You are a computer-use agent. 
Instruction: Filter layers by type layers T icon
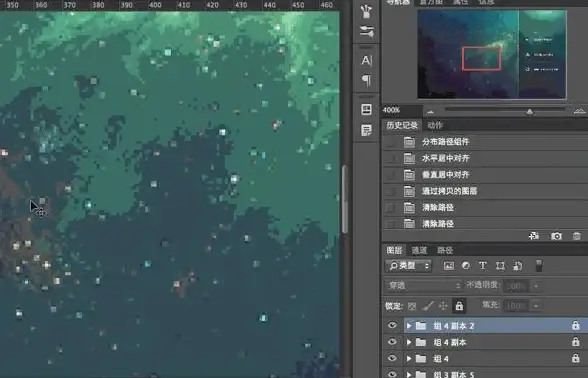pyautogui.click(x=483, y=266)
